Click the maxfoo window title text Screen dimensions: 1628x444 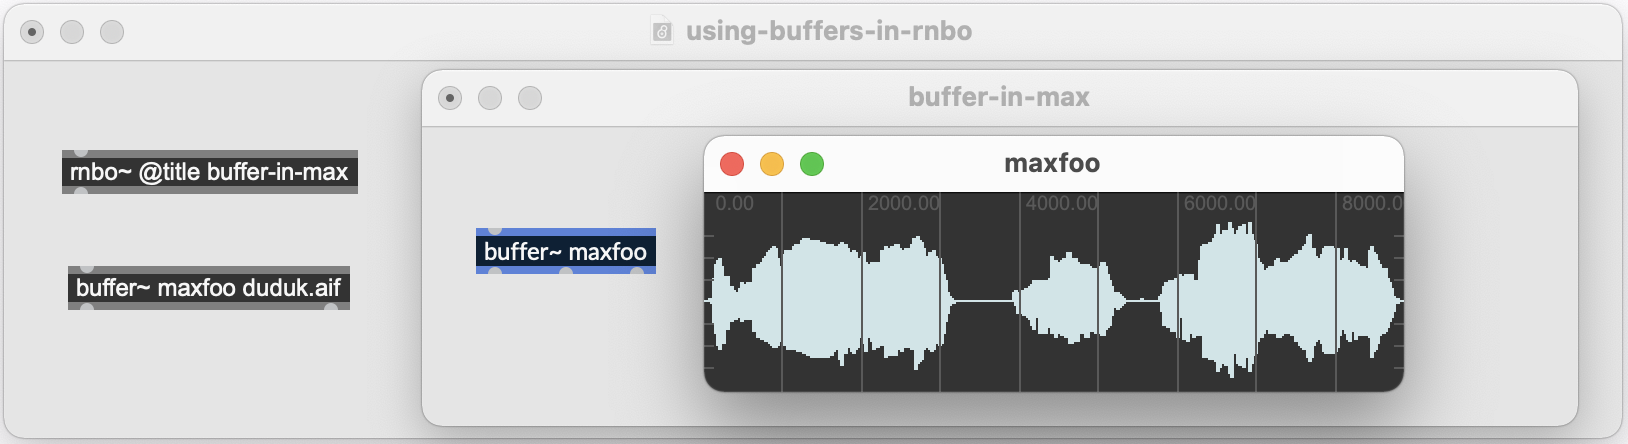click(x=1052, y=163)
